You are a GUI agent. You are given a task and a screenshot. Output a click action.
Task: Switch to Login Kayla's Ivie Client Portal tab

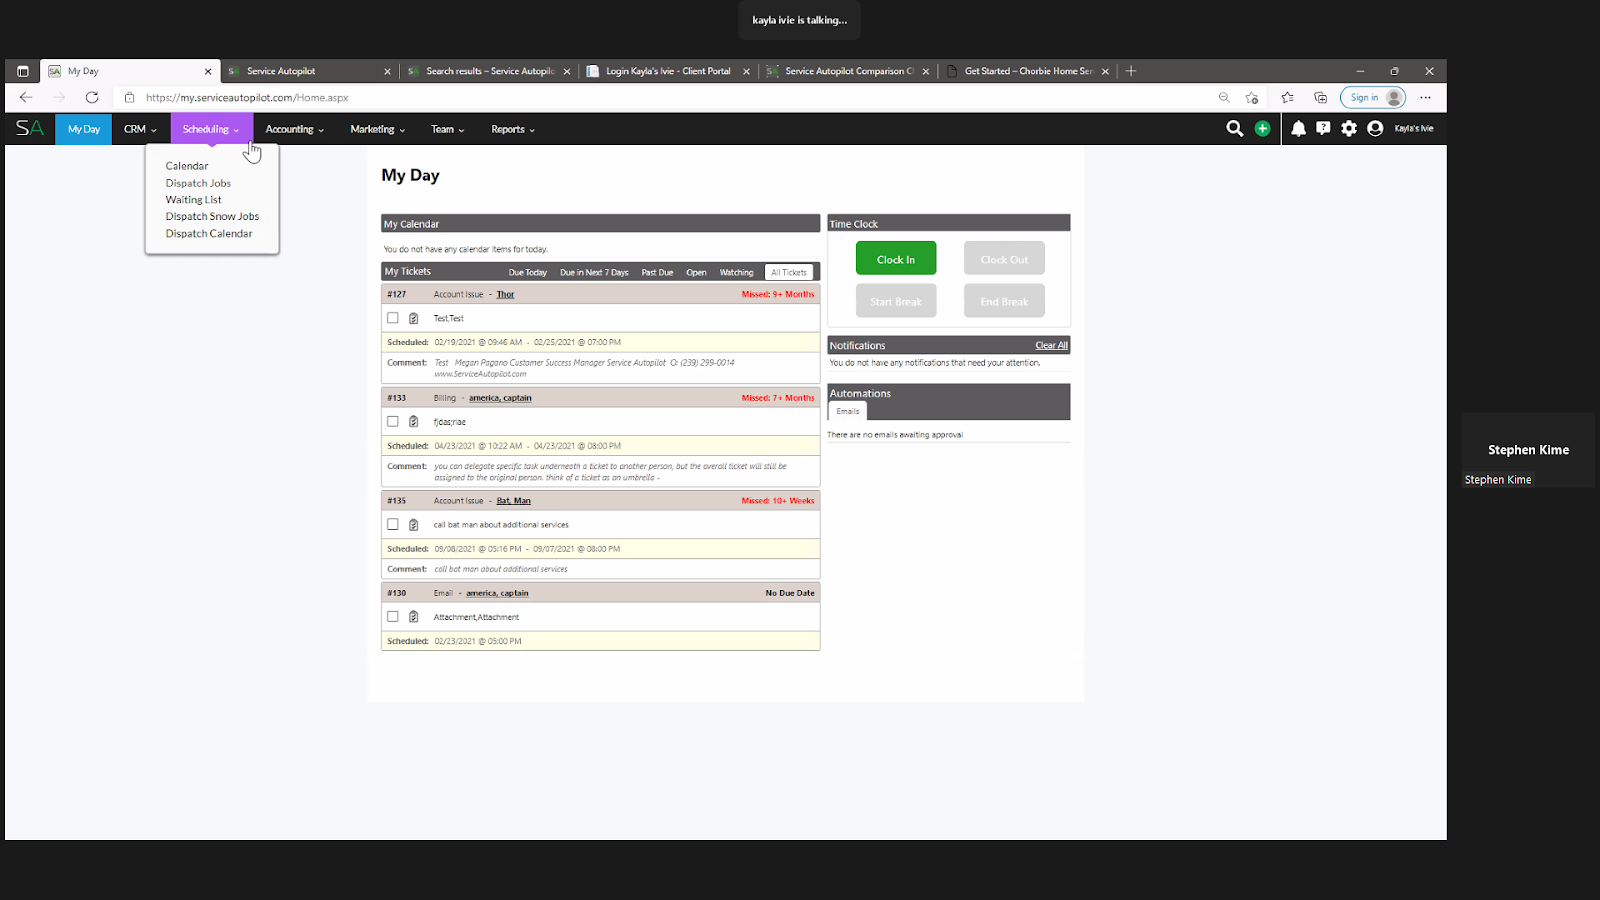tap(668, 71)
